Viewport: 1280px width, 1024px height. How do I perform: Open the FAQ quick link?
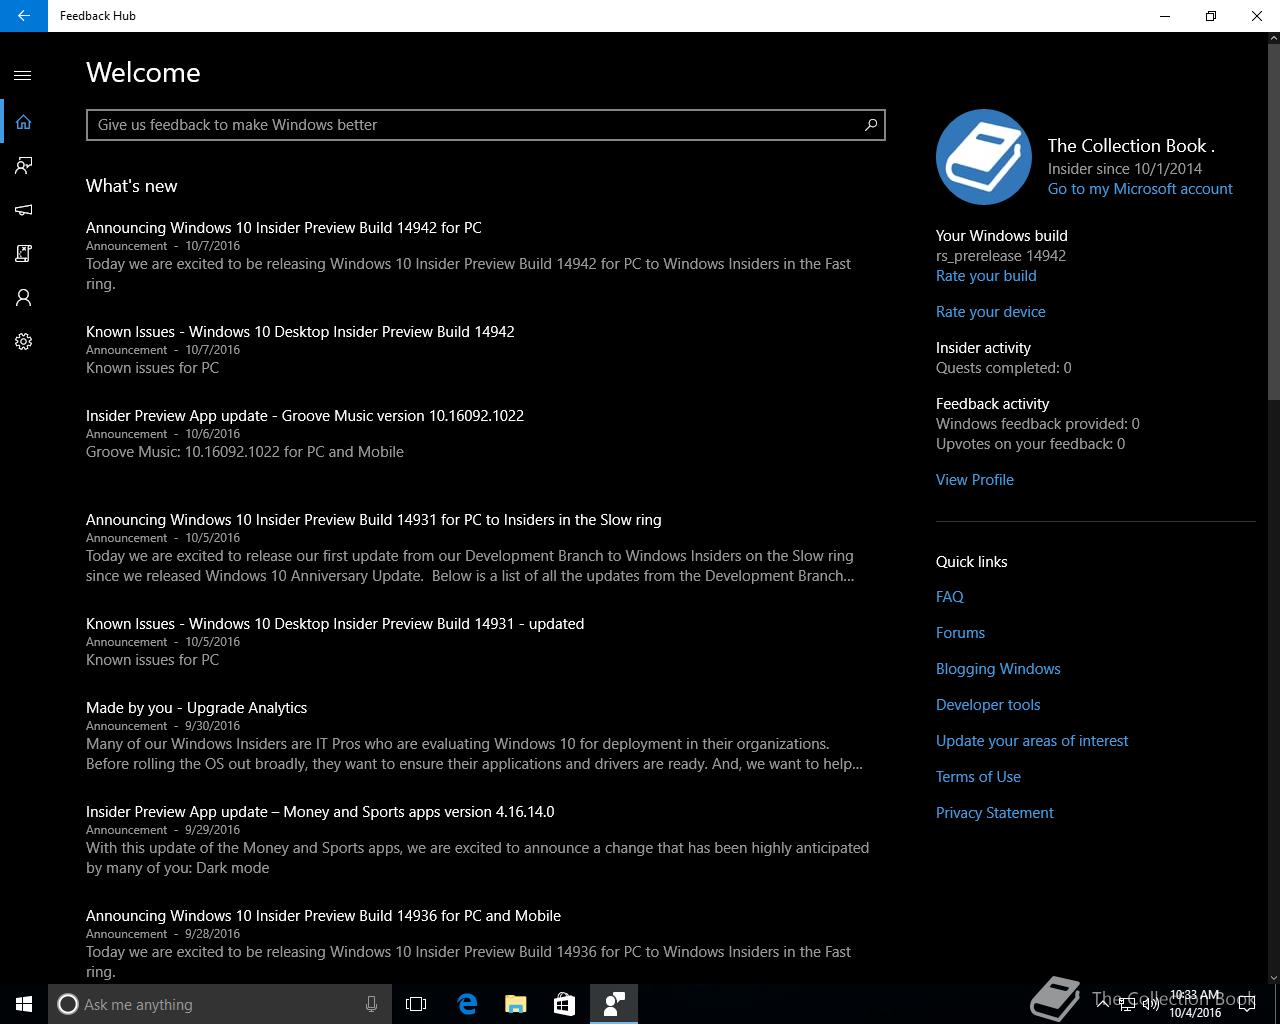coord(950,597)
